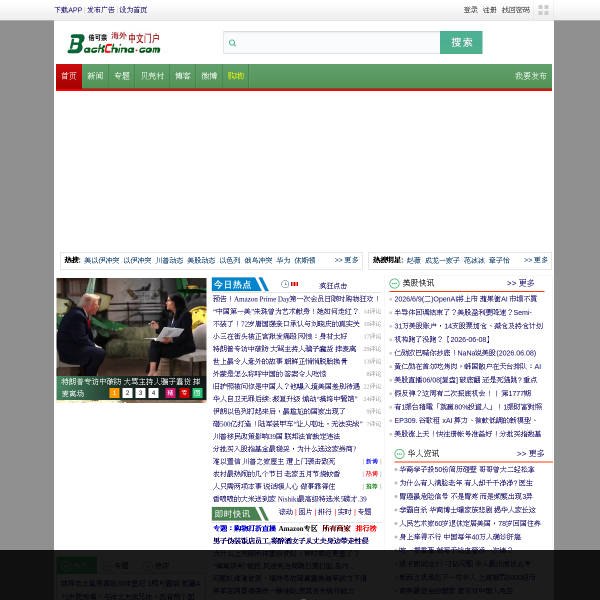This screenshot has height=600, width=600.
Task: Select 图片 filter next to 即时快讯
Action: point(305,512)
